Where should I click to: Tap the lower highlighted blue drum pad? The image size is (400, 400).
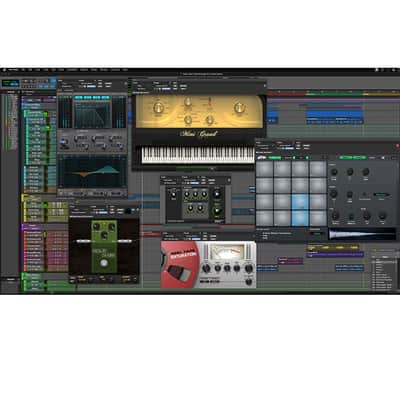[300, 218]
